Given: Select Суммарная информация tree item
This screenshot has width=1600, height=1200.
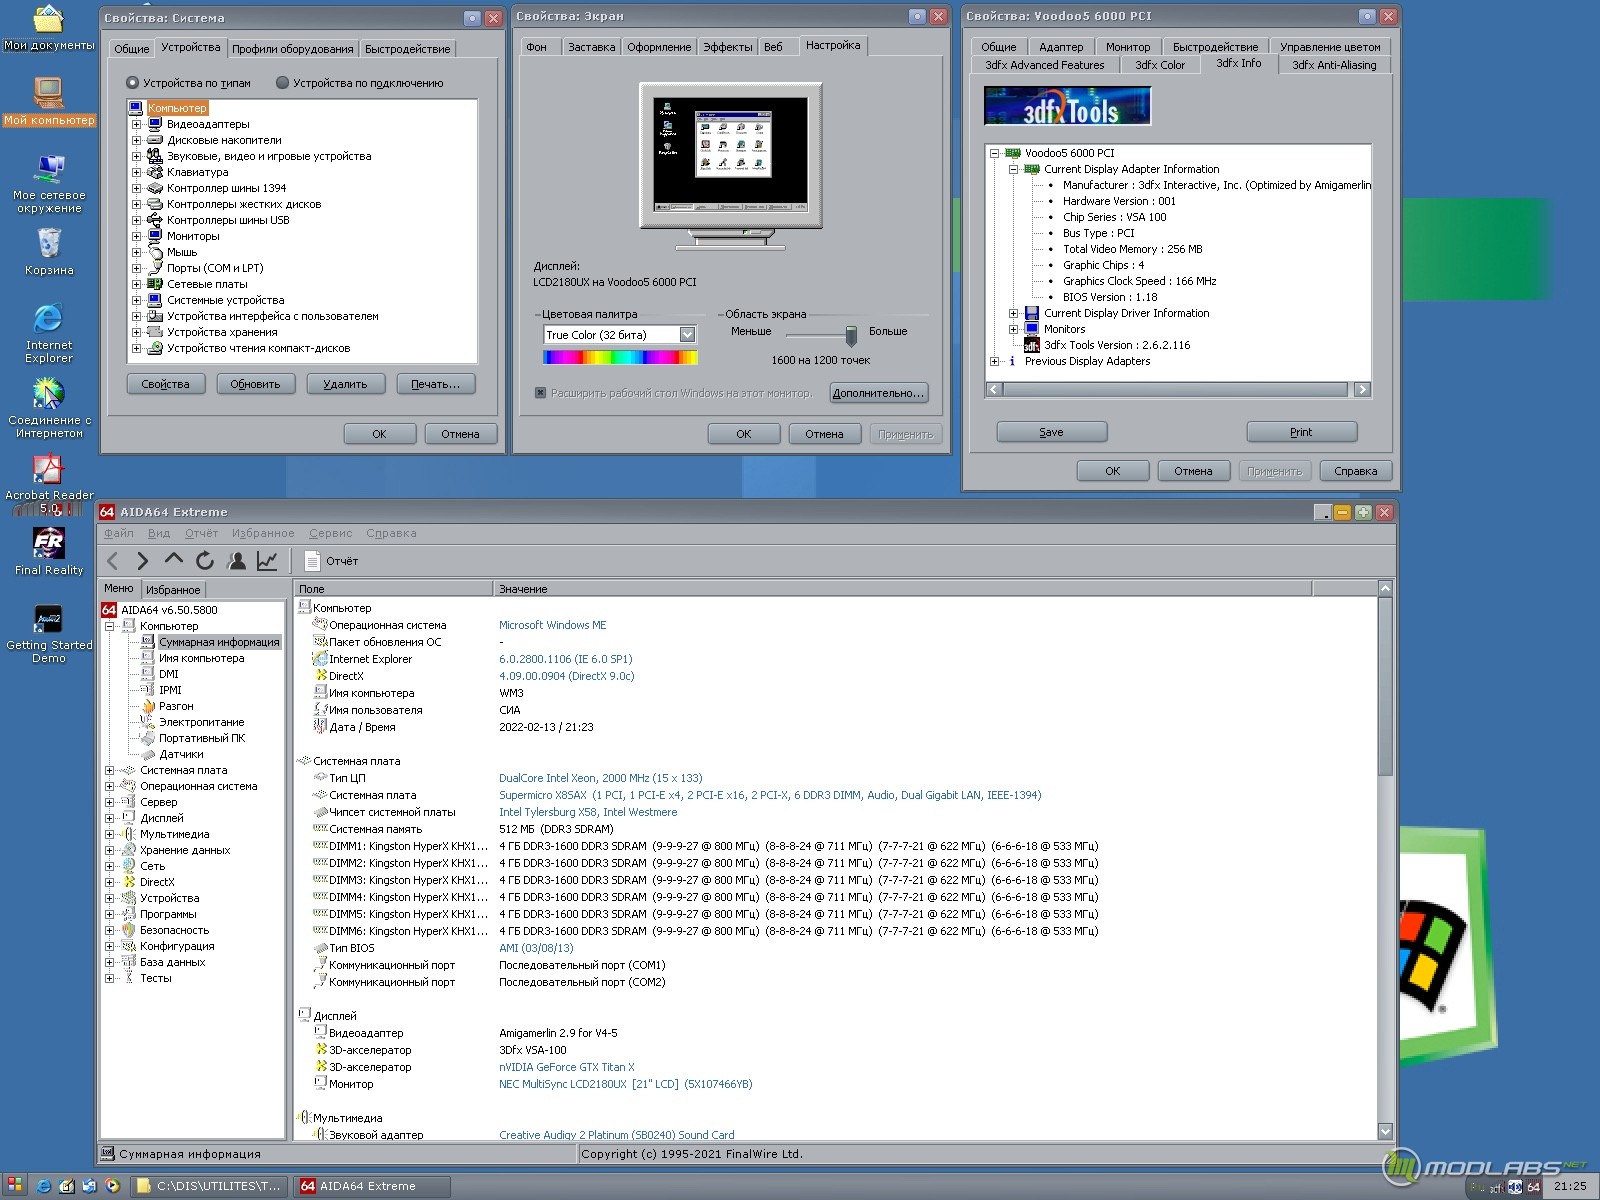Looking at the screenshot, I should coord(219,642).
